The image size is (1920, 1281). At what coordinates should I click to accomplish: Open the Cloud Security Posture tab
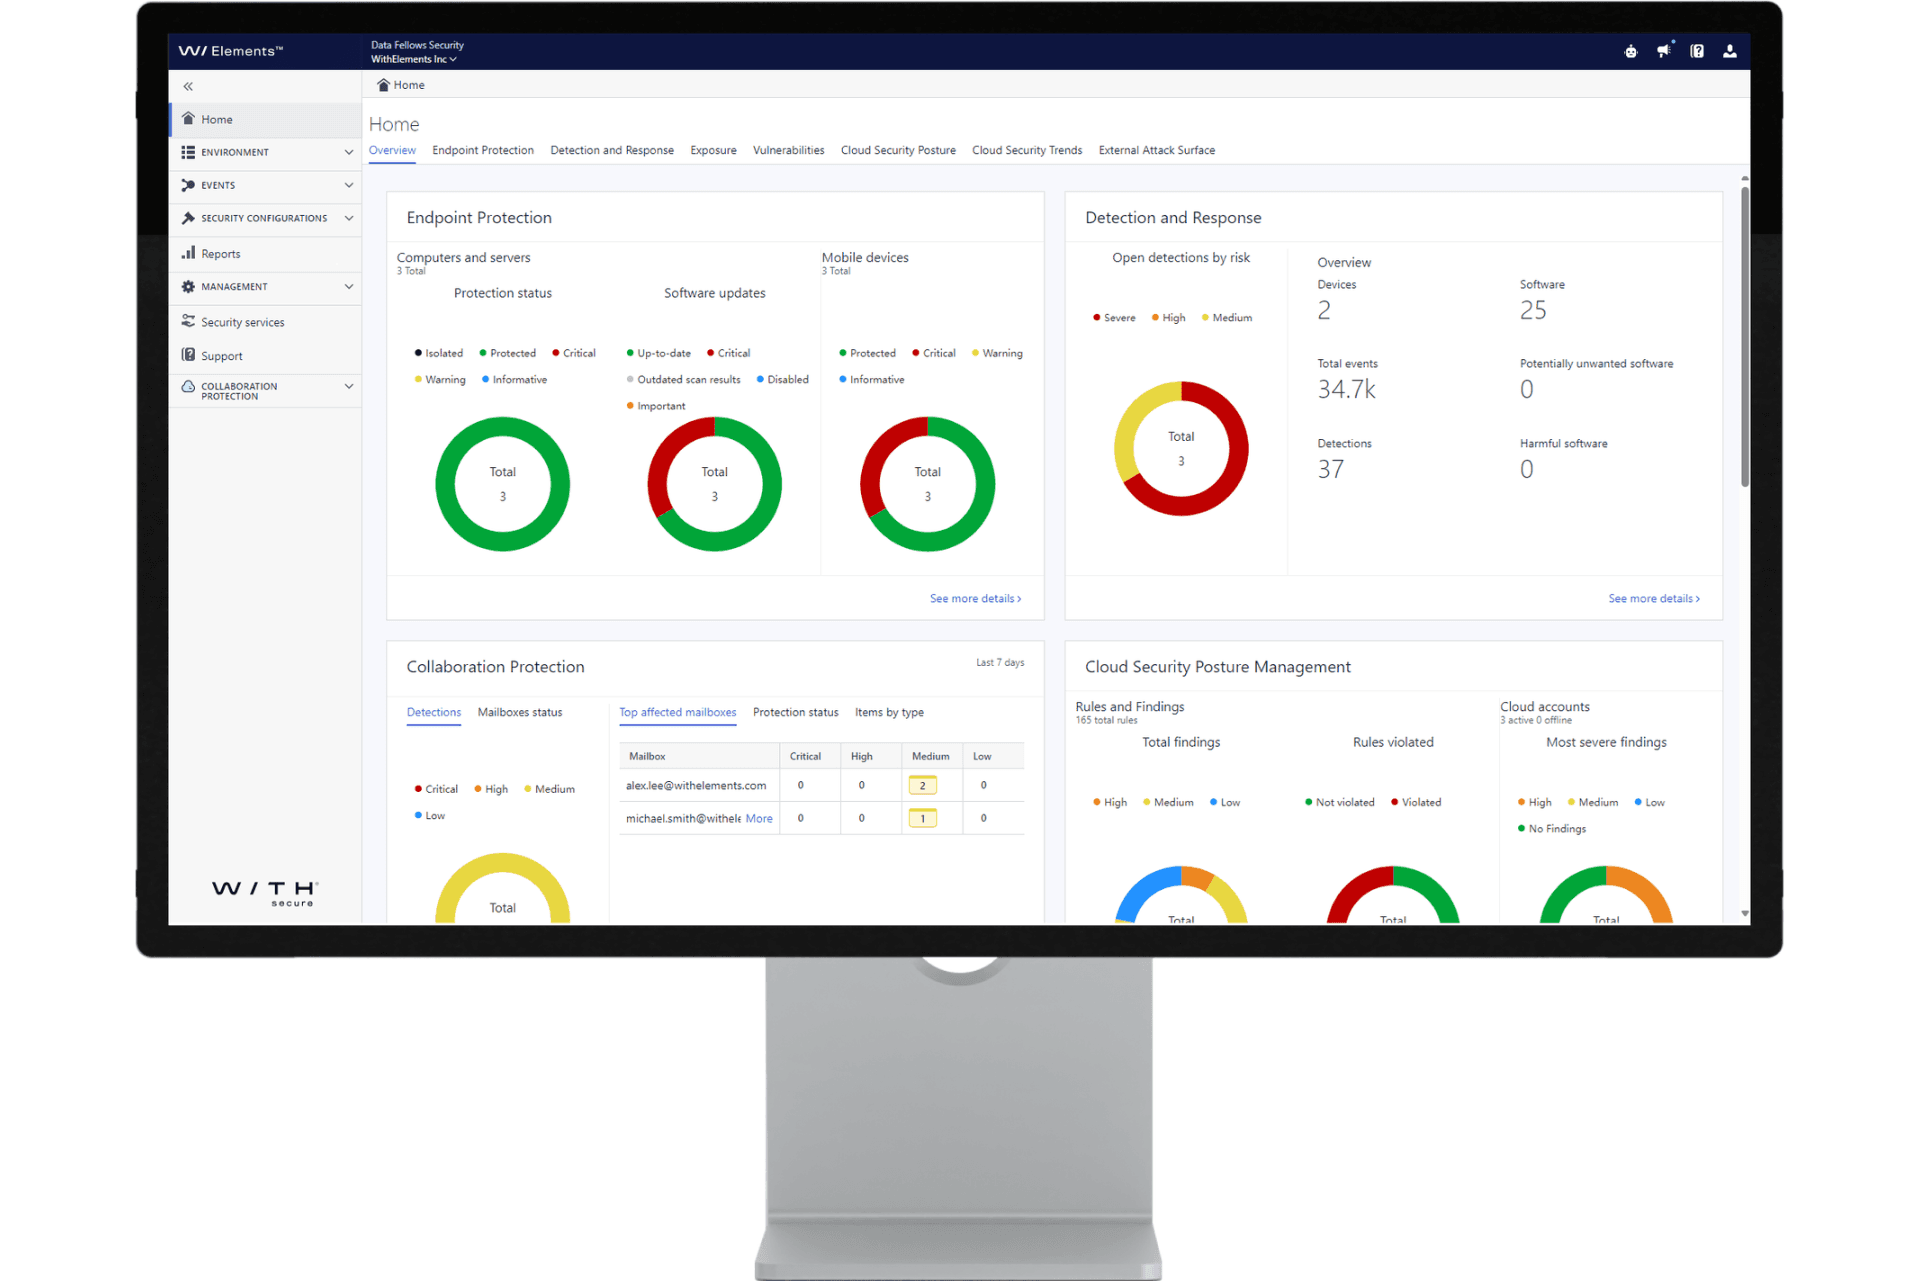tap(898, 150)
